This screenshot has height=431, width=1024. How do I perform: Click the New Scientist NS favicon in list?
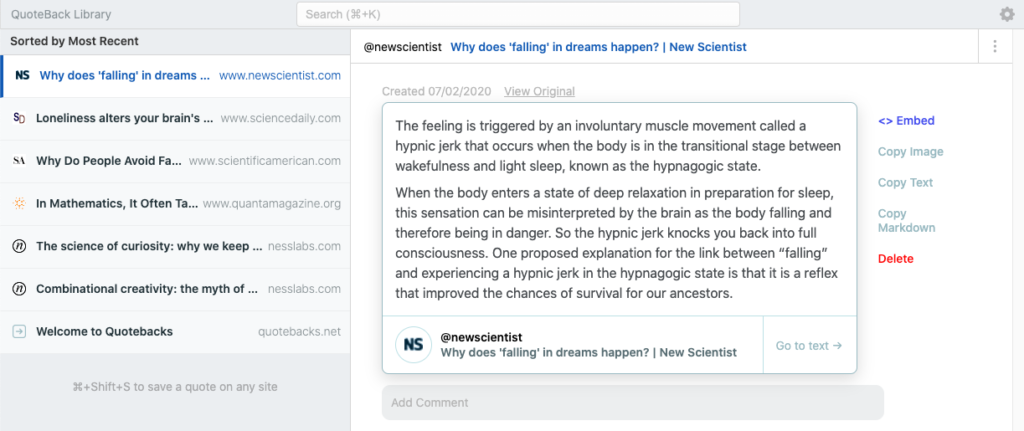(x=22, y=75)
